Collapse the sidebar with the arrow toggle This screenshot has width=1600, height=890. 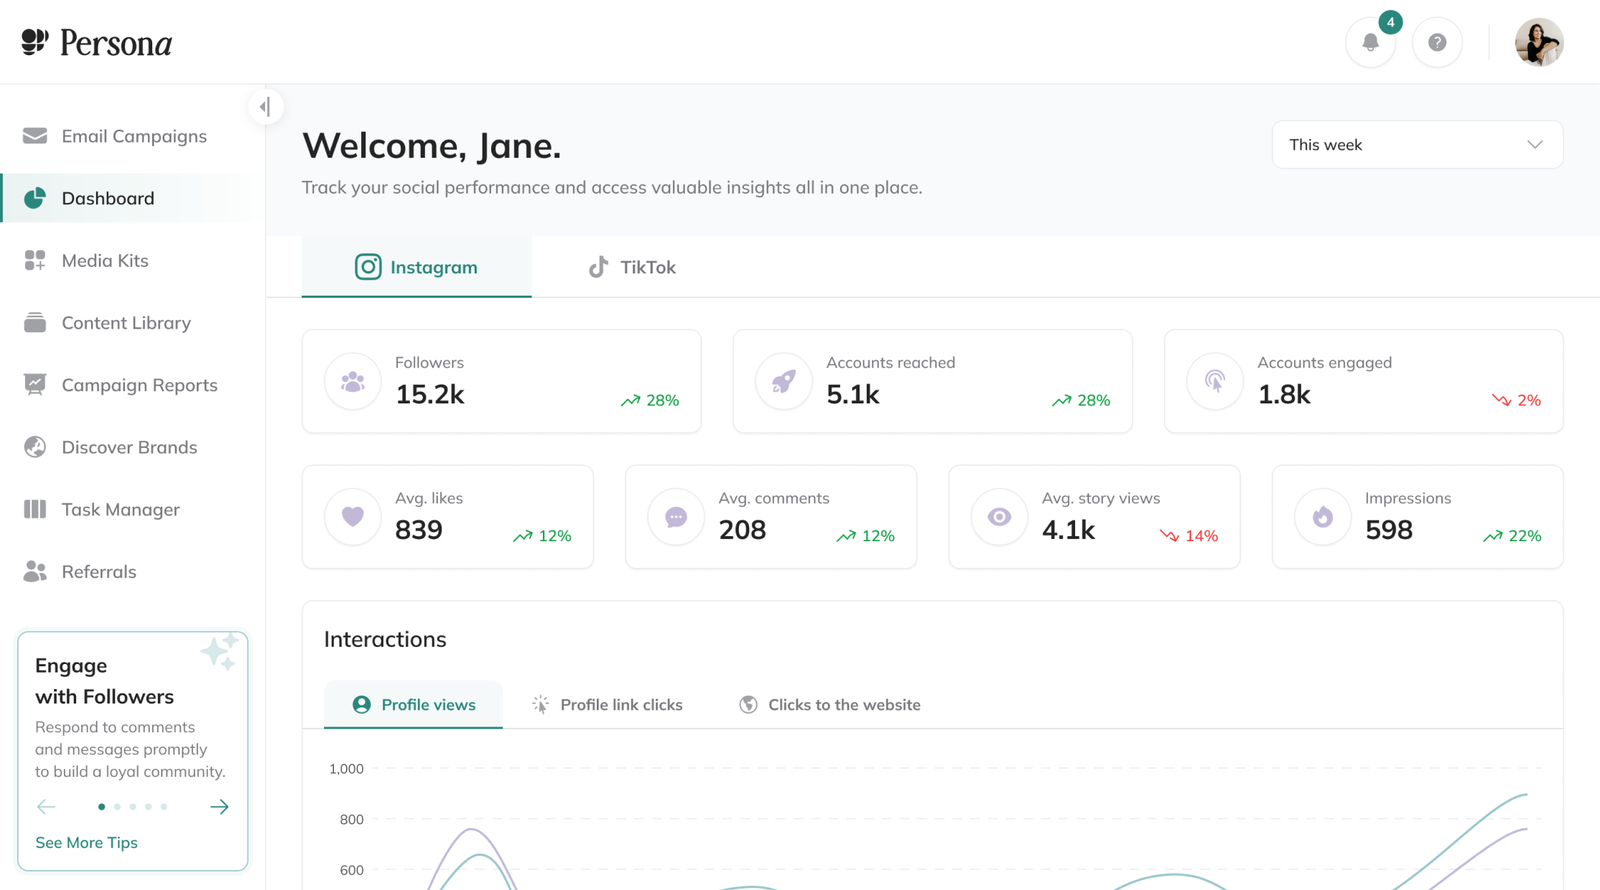pos(265,106)
